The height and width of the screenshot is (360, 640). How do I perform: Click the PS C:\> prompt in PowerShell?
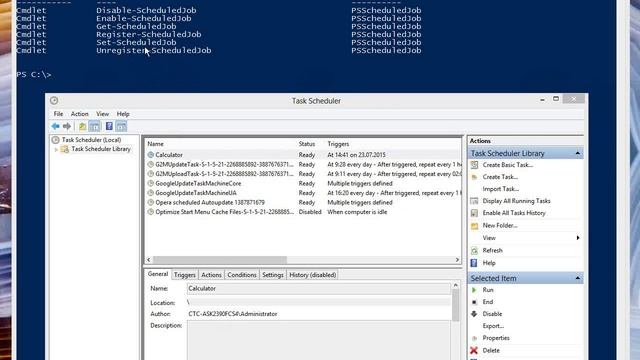tap(34, 75)
